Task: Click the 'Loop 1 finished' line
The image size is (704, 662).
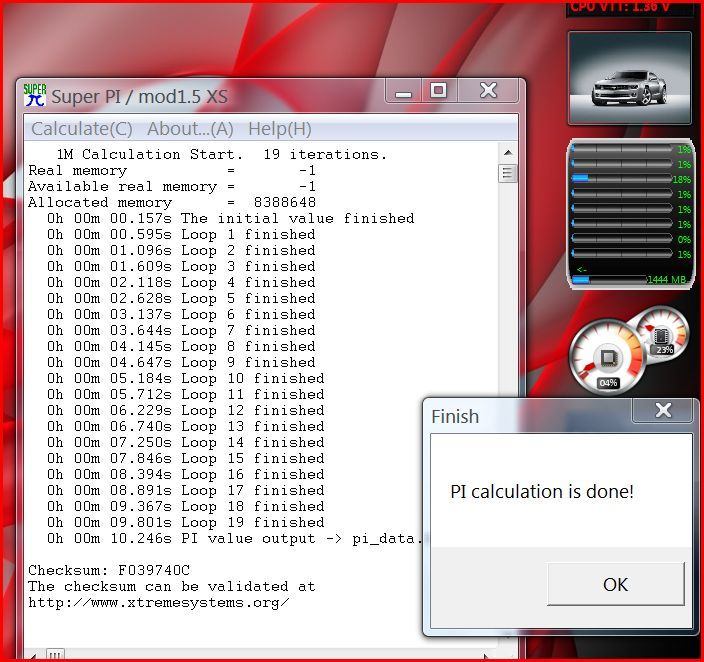Action: pos(181,234)
